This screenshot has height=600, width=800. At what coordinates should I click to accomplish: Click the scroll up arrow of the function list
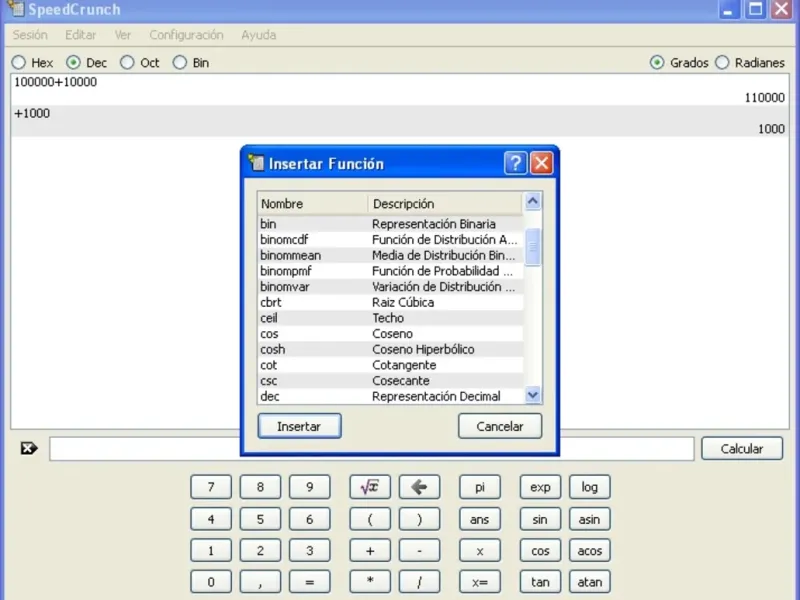coord(533,201)
